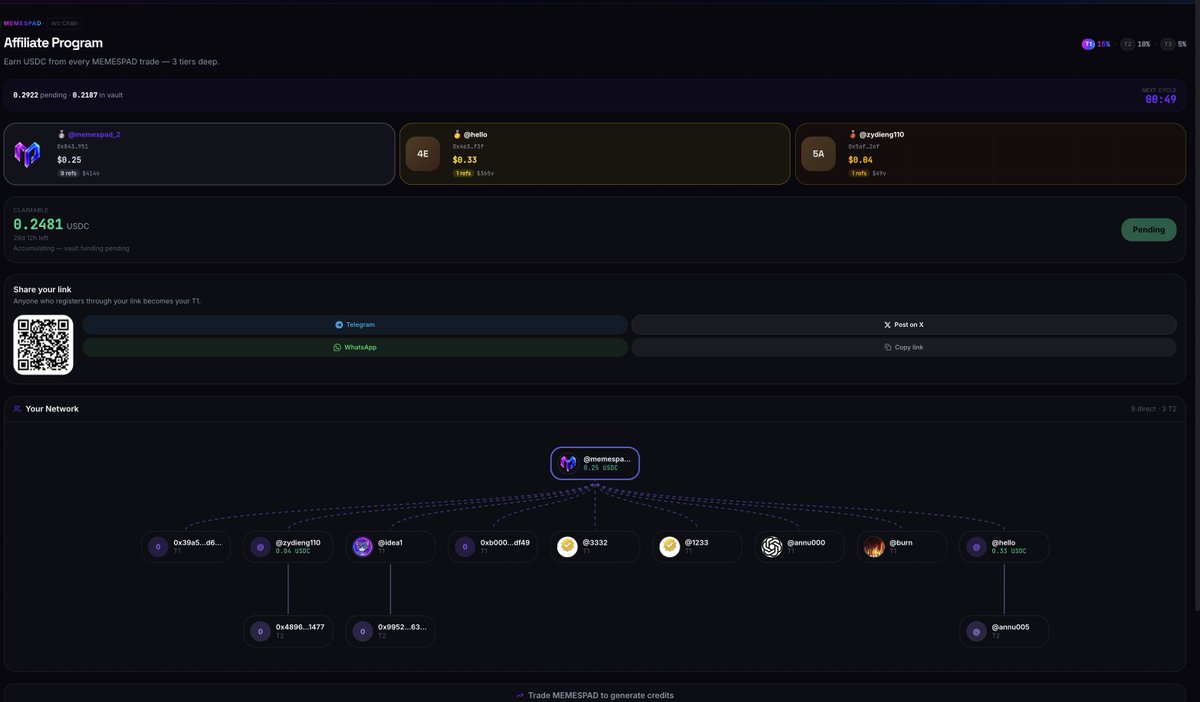
Task: Click the Copy link button
Action: click(904, 347)
